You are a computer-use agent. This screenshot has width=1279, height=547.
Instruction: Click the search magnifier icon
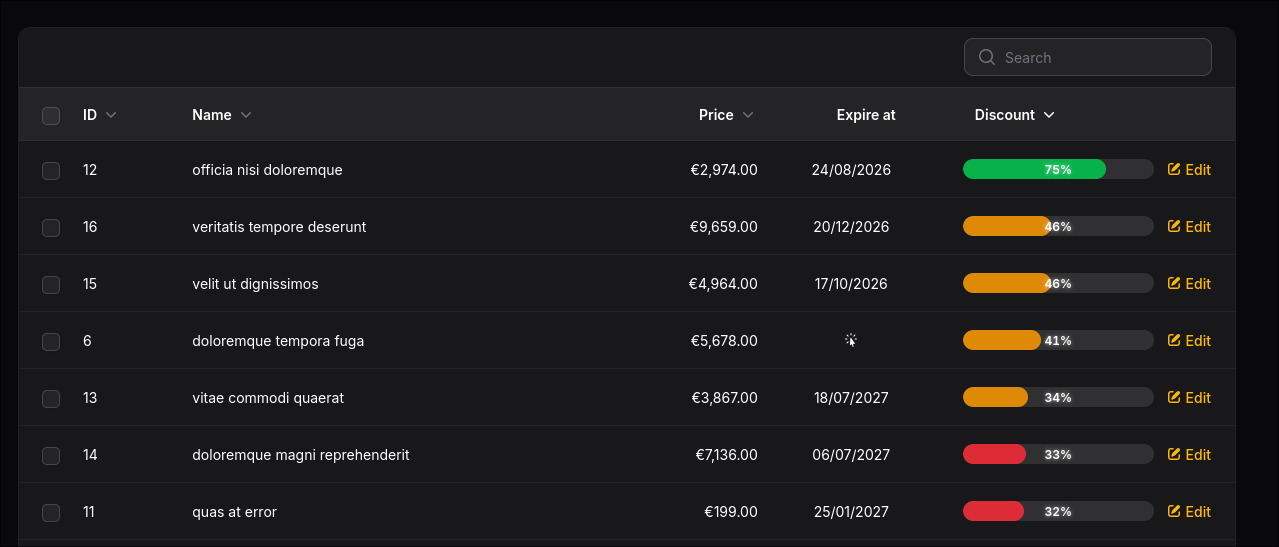tap(986, 57)
